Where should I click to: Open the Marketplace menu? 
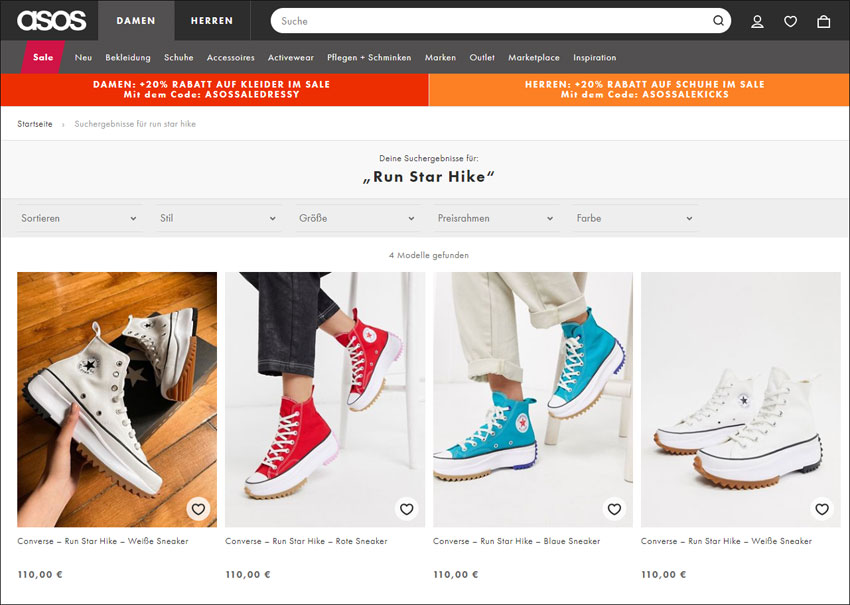tap(534, 57)
